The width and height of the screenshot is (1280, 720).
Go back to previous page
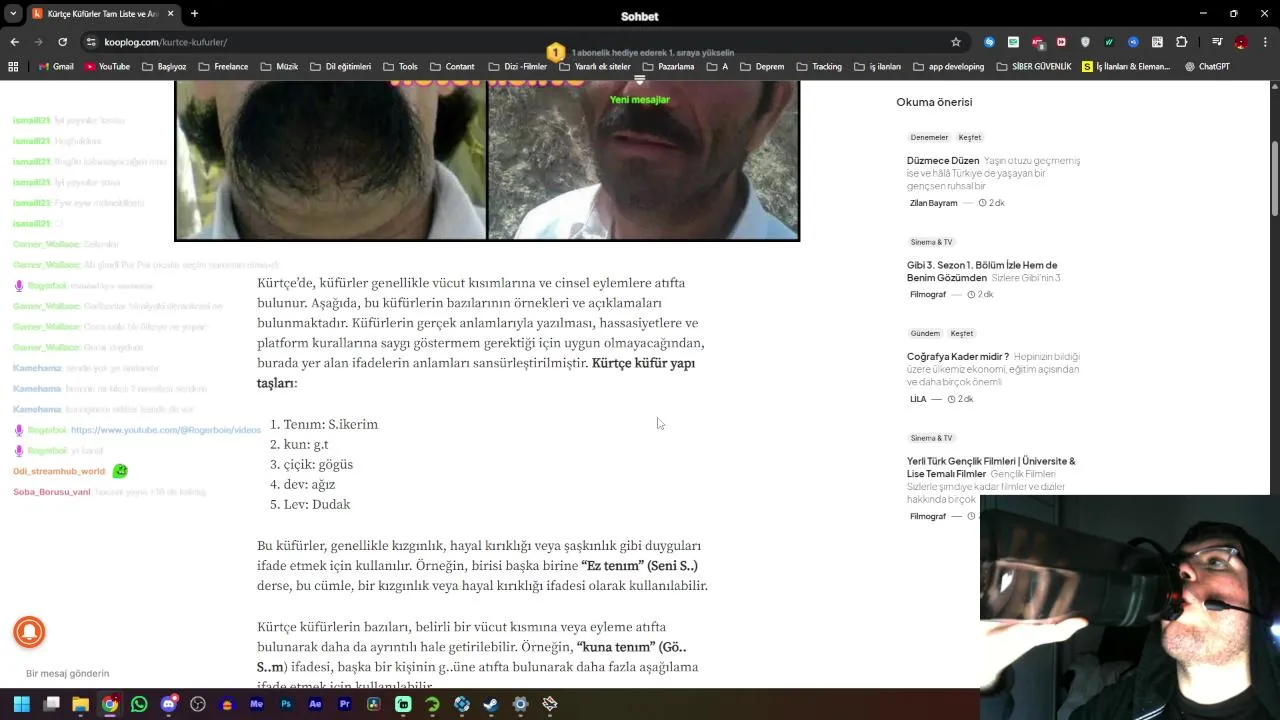pos(14,42)
